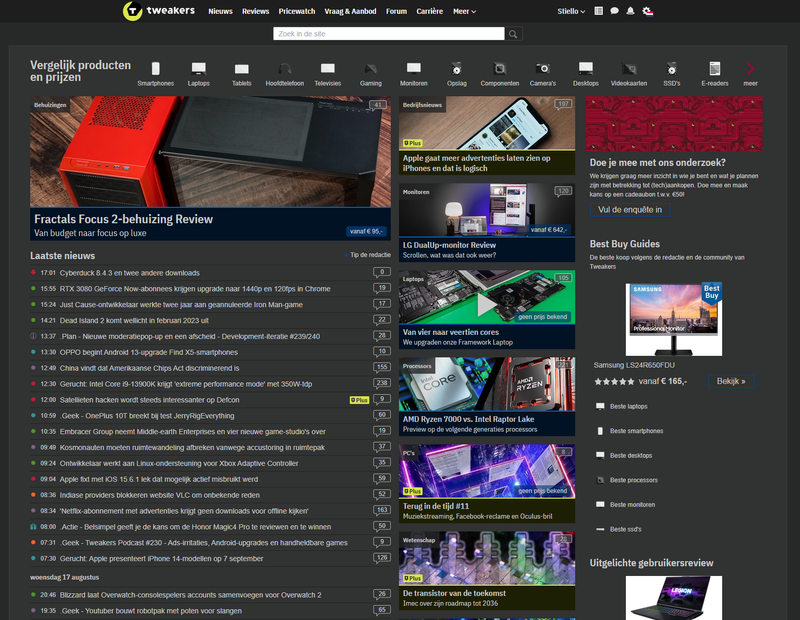Expand the Meer menu dropdown

click(464, 11)
